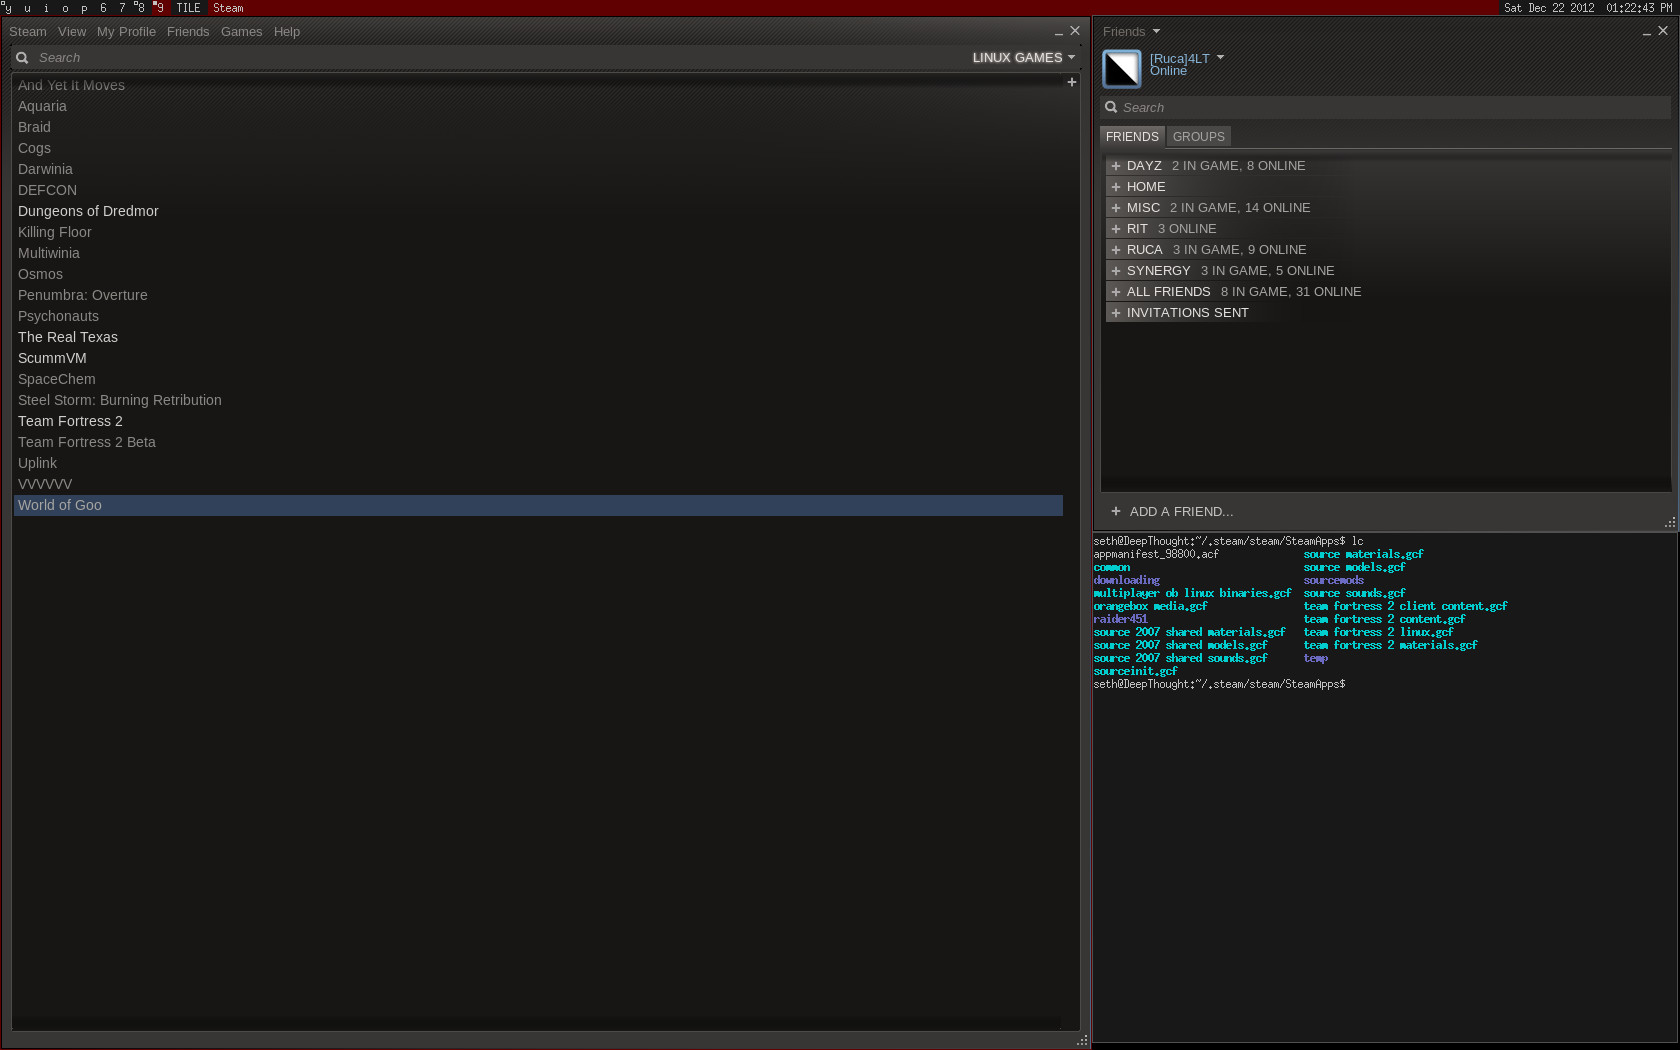
Task: Click the TILE layout indicator in the top bar
Action: [x=188, y=7]
